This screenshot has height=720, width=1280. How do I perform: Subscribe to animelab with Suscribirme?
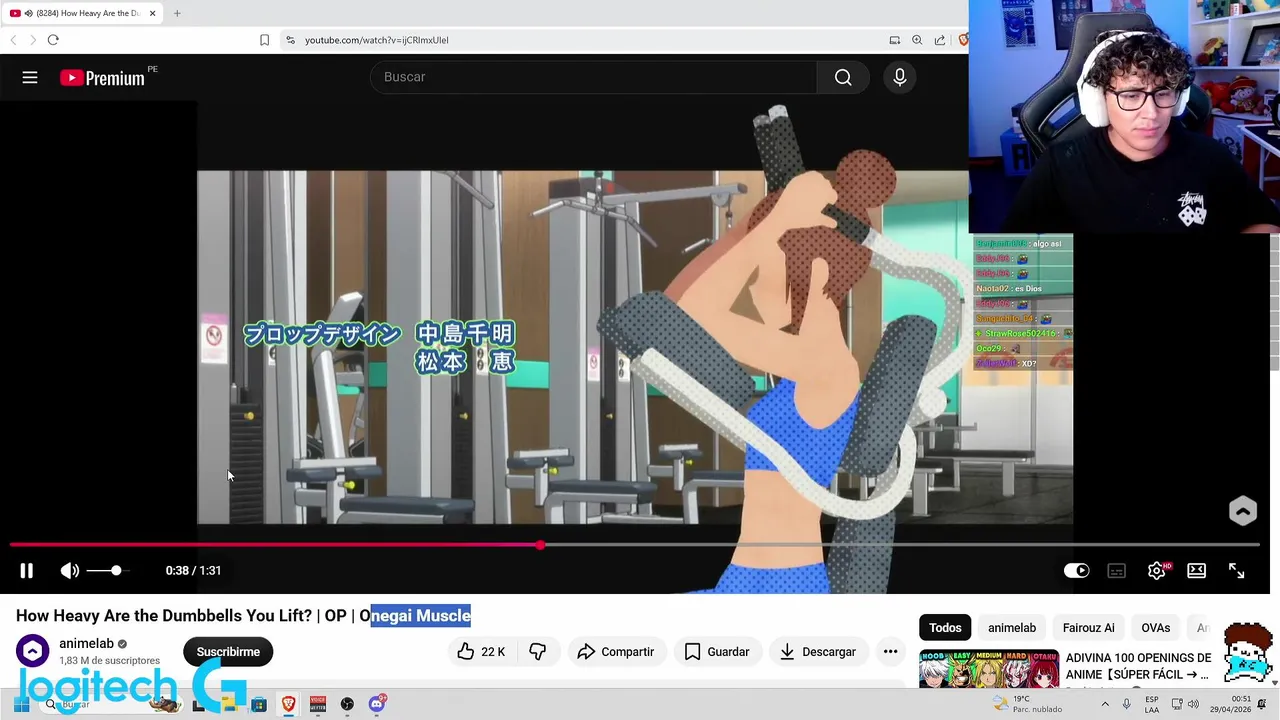[x=228, y=652]
